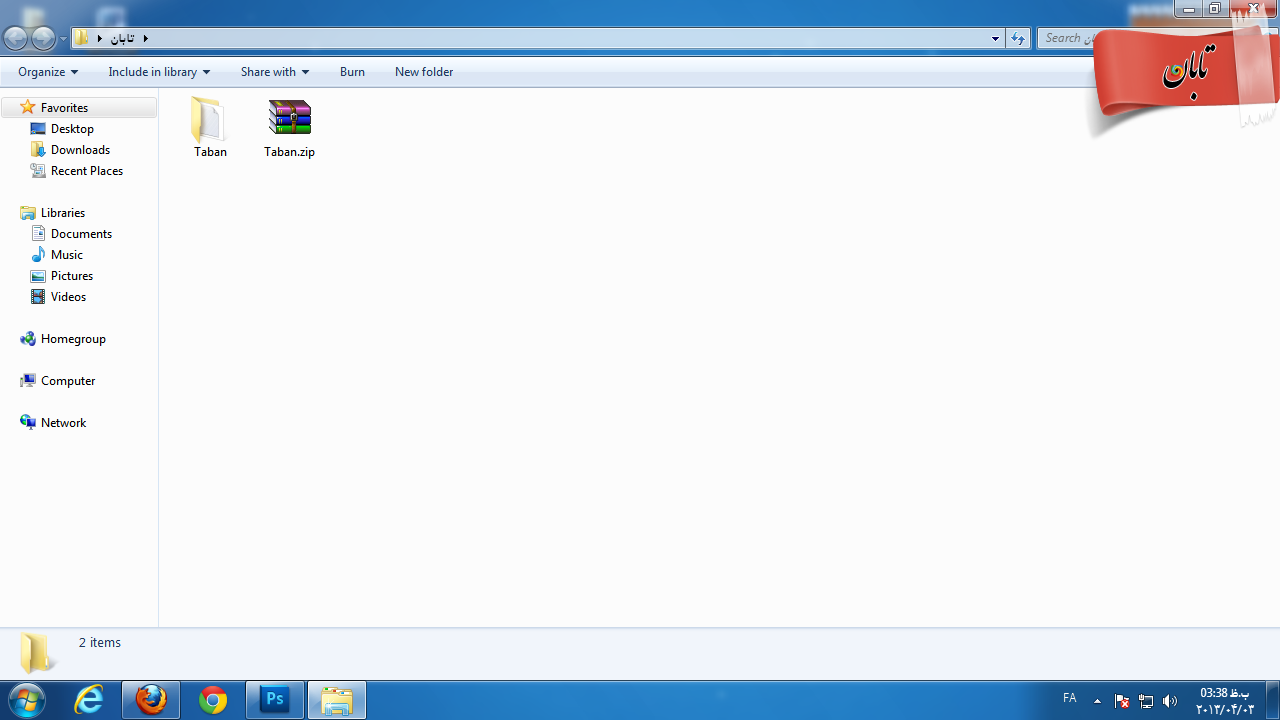Select Computer in the navigation pane

68,381
